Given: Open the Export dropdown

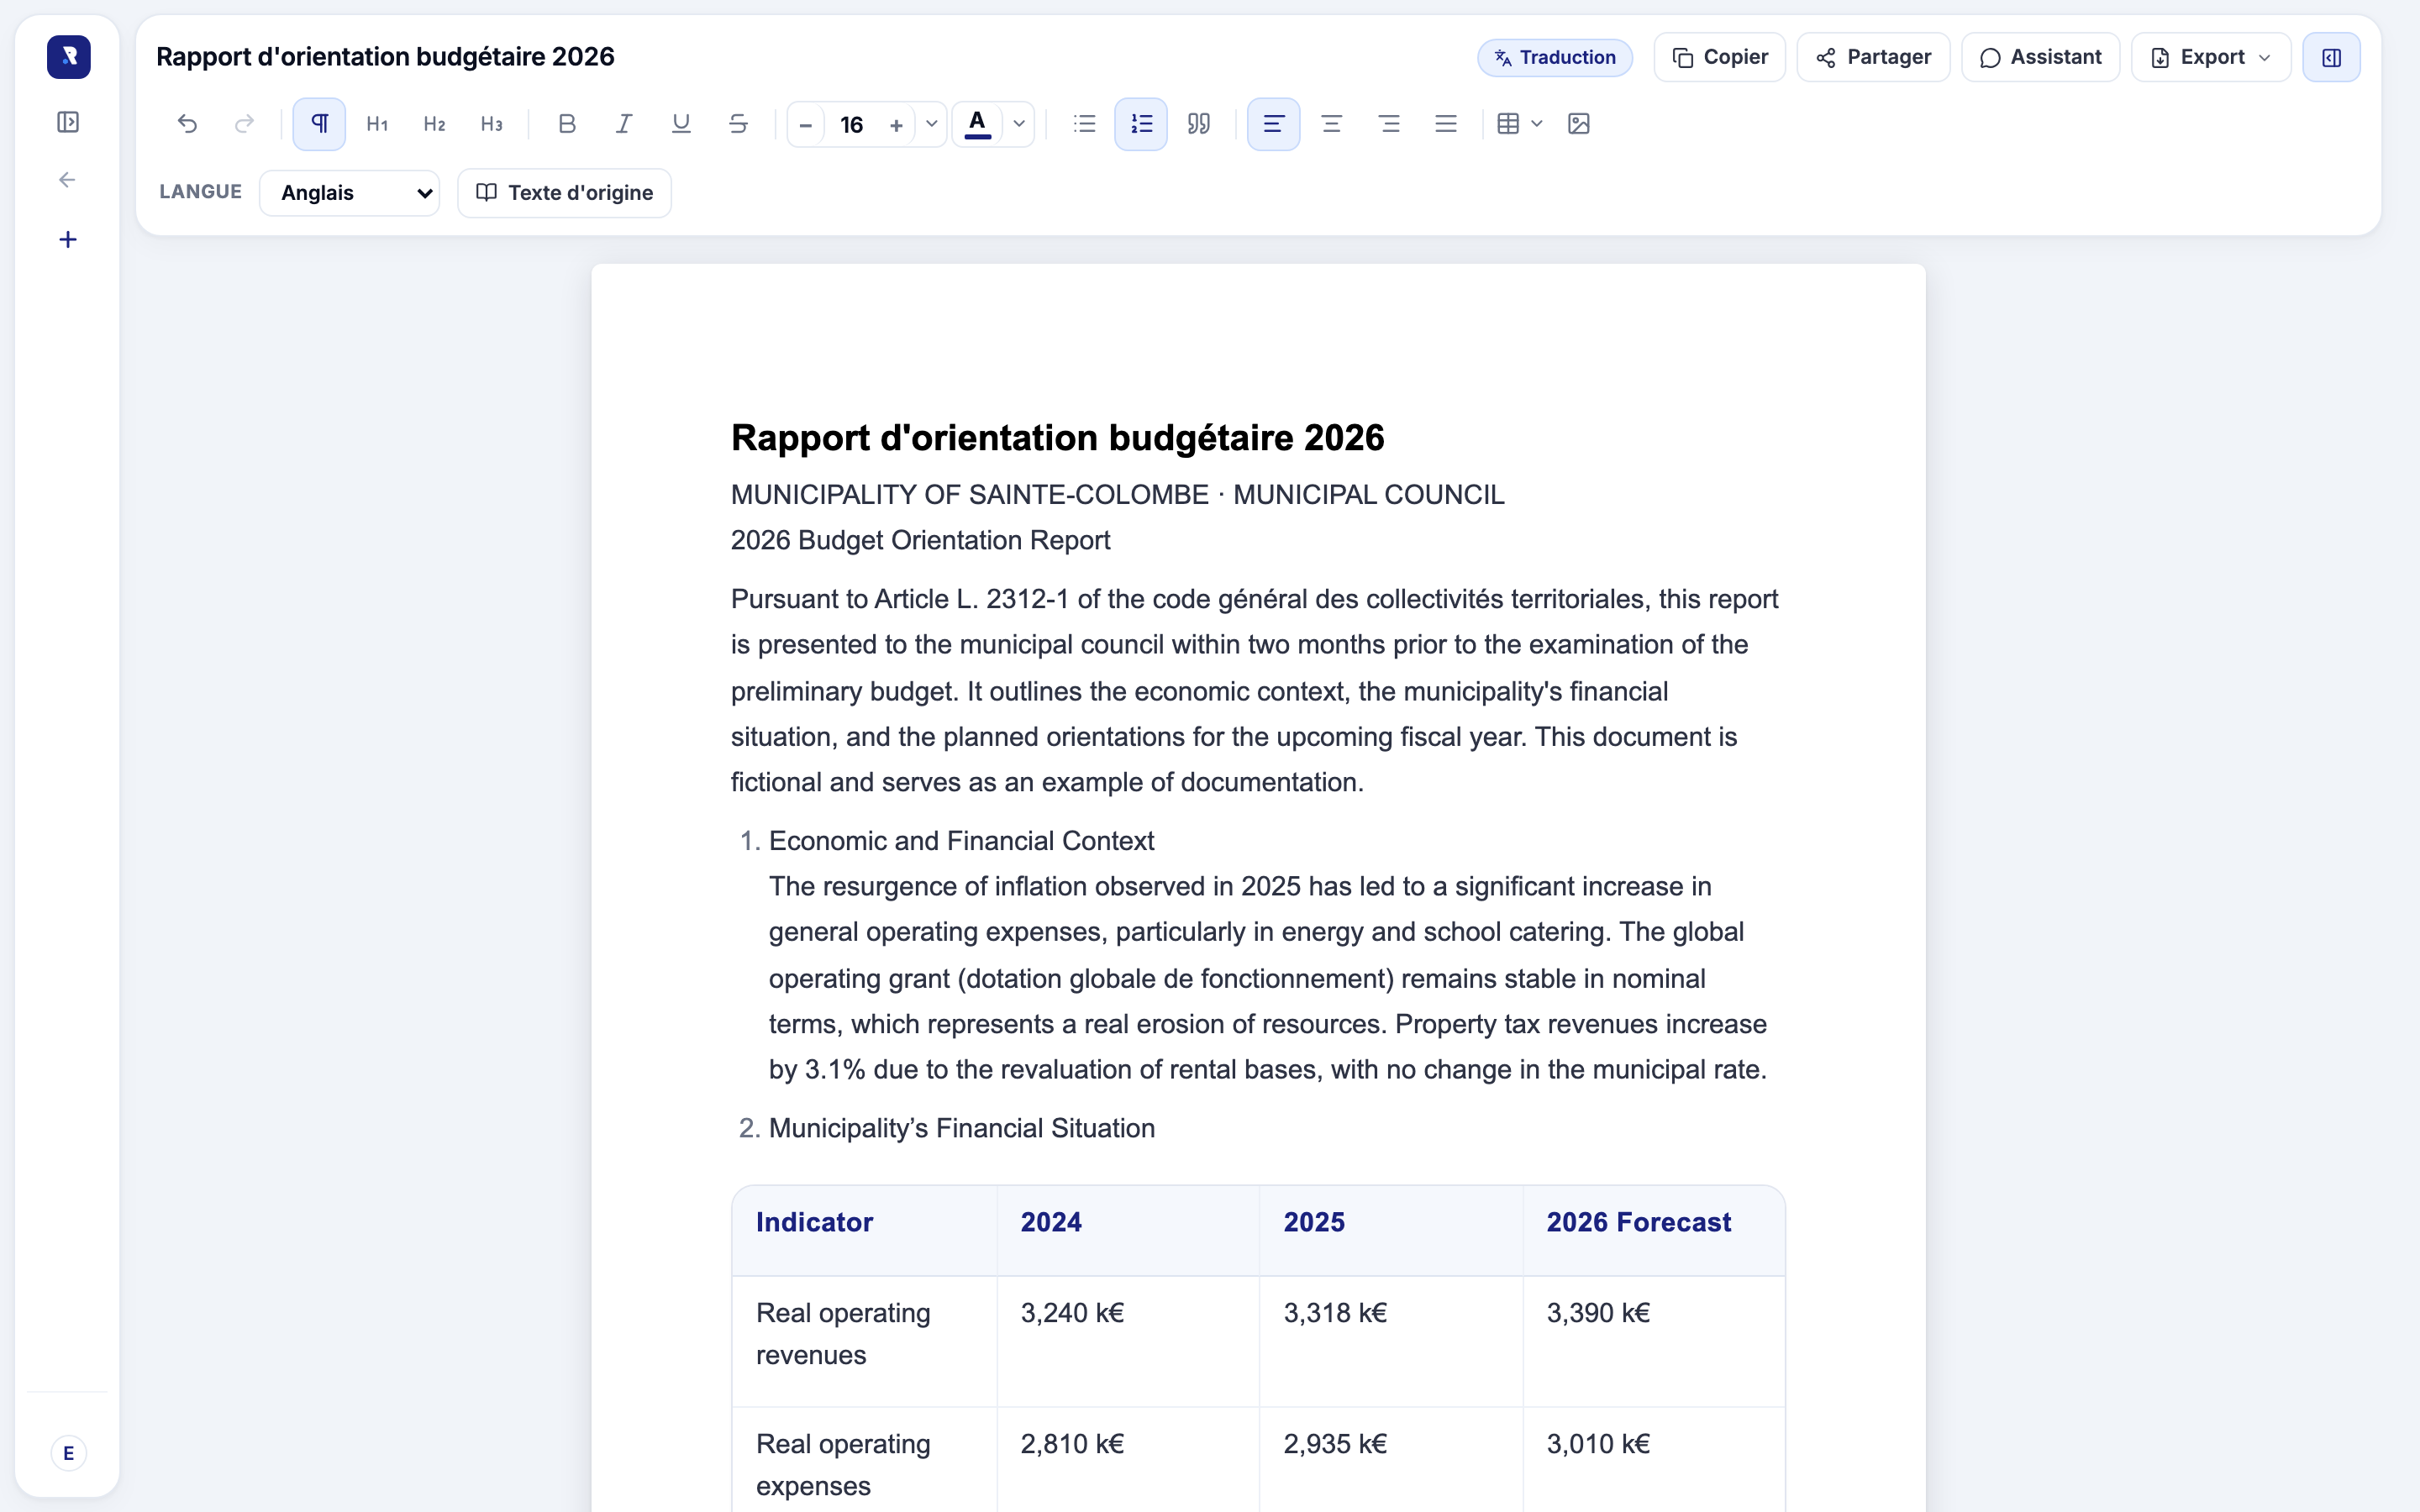Looking at the screenshot, I should click(2211, 57).
